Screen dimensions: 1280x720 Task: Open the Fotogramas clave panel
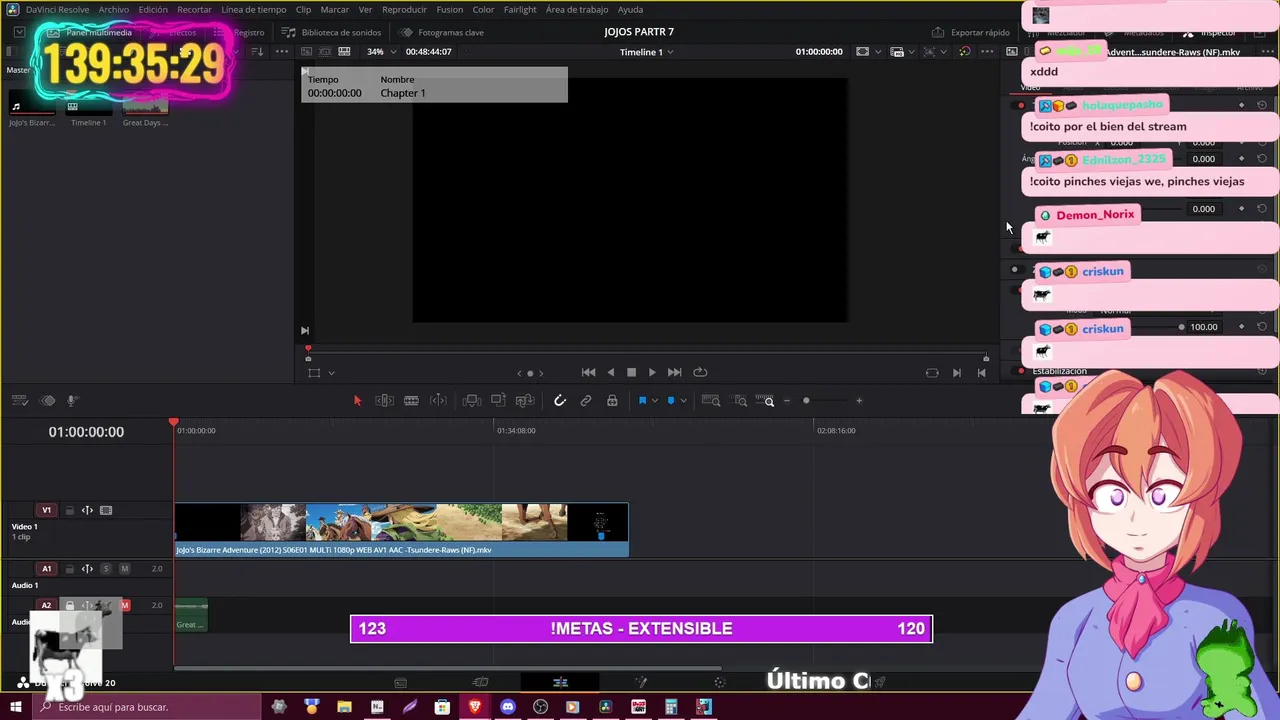point(441,32)
